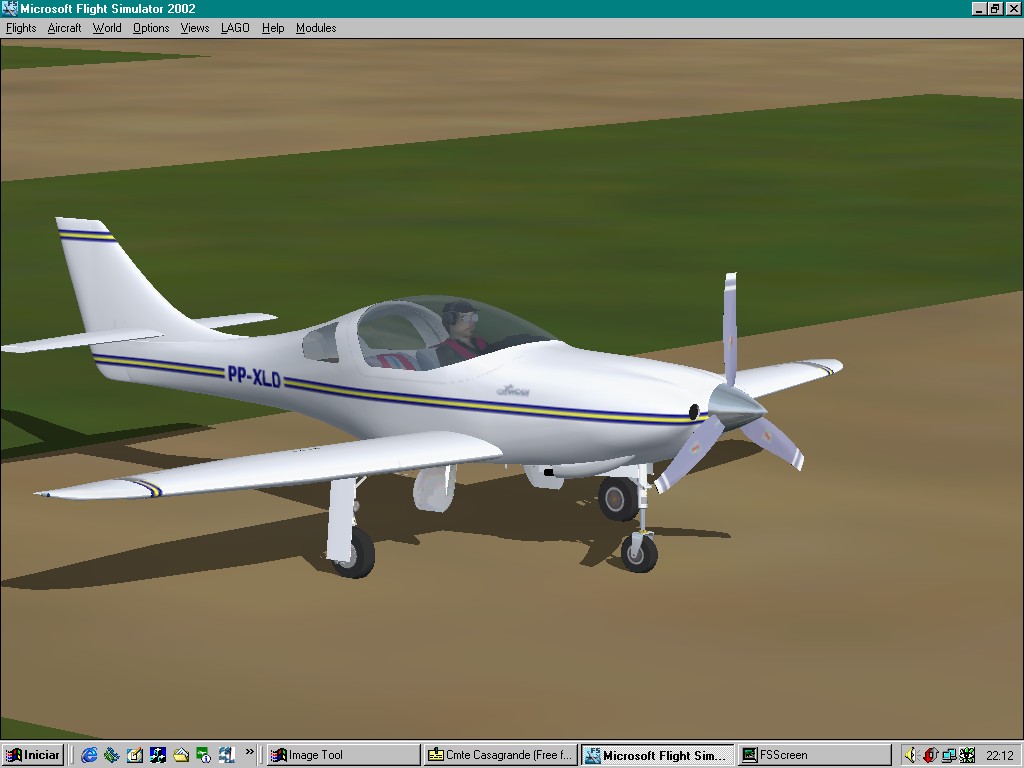Image resolution: width=1024 pixels, height=768 pixels.
Task: Open the World menu
Action: click(x=107, y=28)
